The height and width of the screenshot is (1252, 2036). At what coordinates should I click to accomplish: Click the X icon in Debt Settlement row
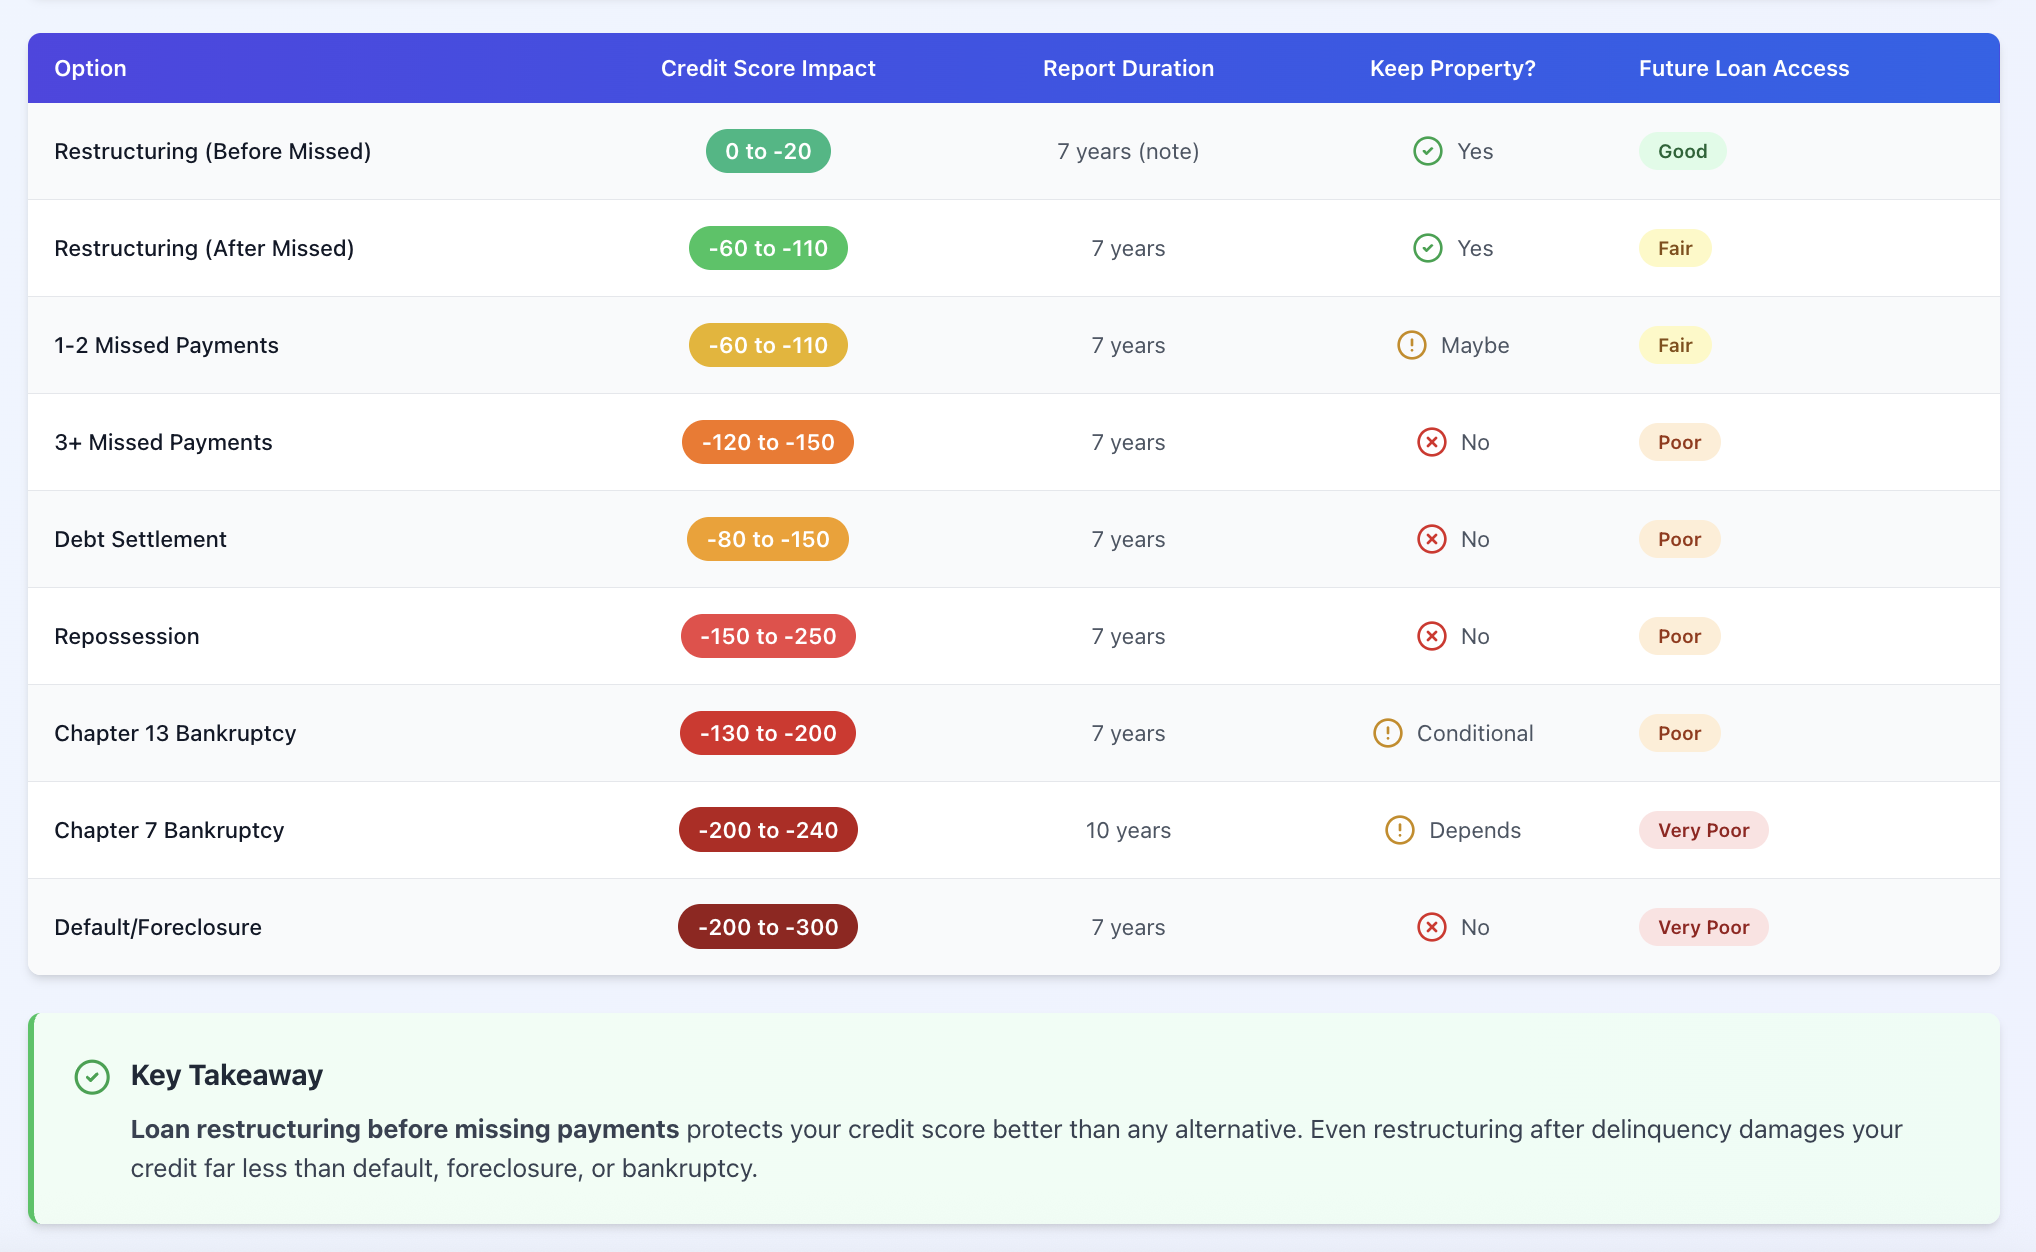pos(1431,539)
